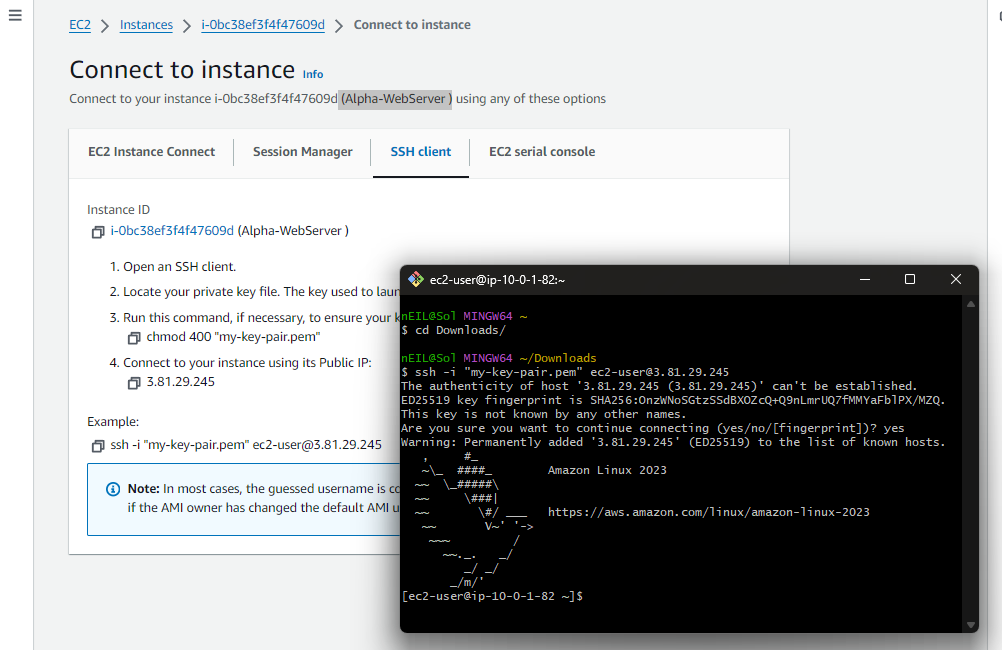
Task: Click the 'Example:' label
Action: coord(112,422)
